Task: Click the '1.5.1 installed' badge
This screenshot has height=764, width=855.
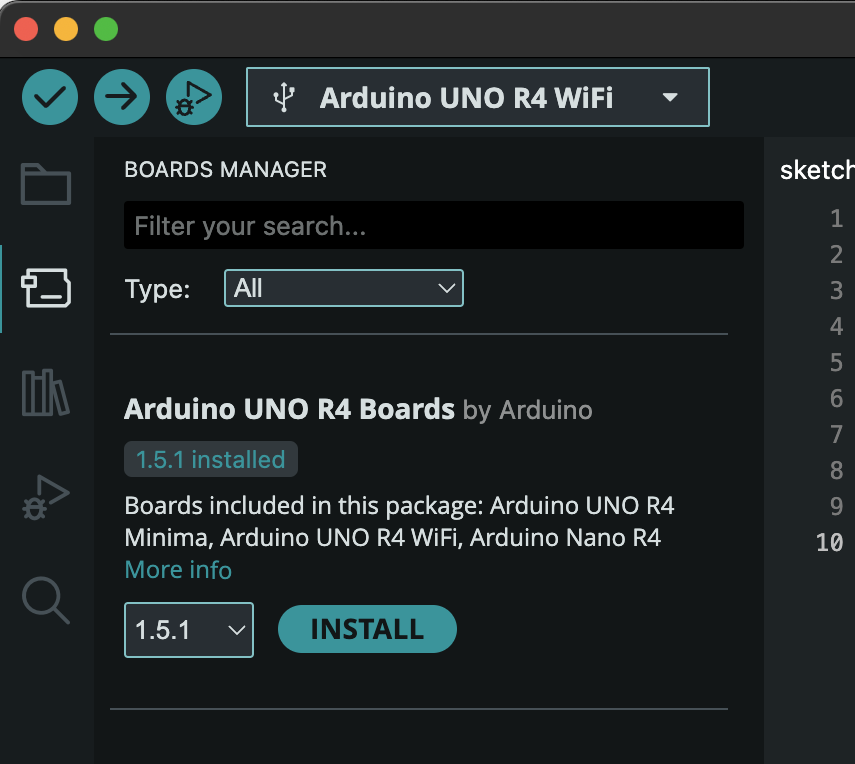Action: click(210, 459)
